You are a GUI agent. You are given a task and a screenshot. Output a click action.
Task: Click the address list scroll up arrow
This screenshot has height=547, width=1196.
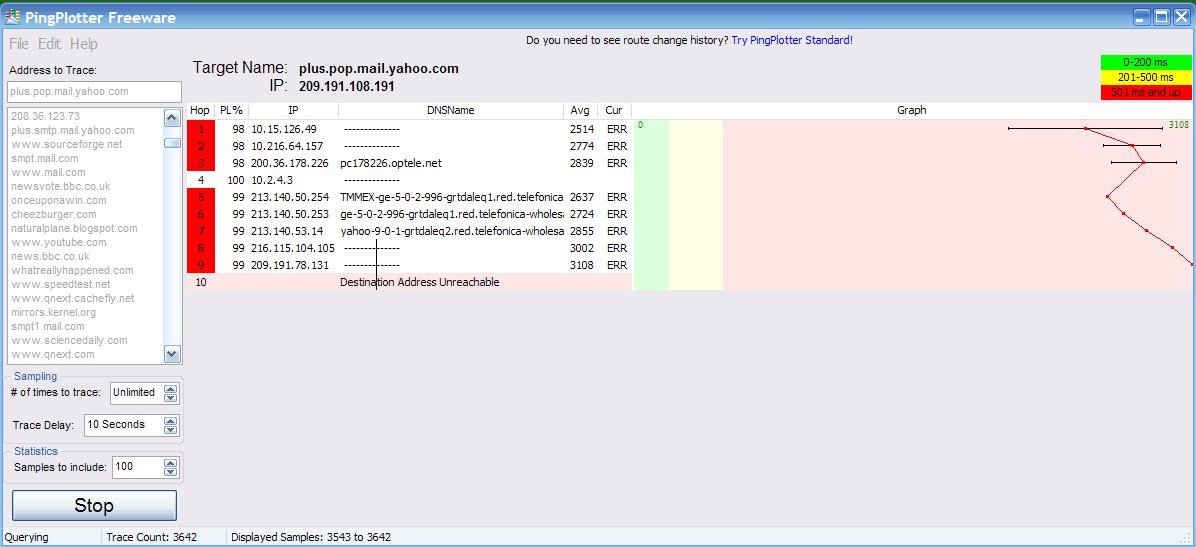coord(172,117)
